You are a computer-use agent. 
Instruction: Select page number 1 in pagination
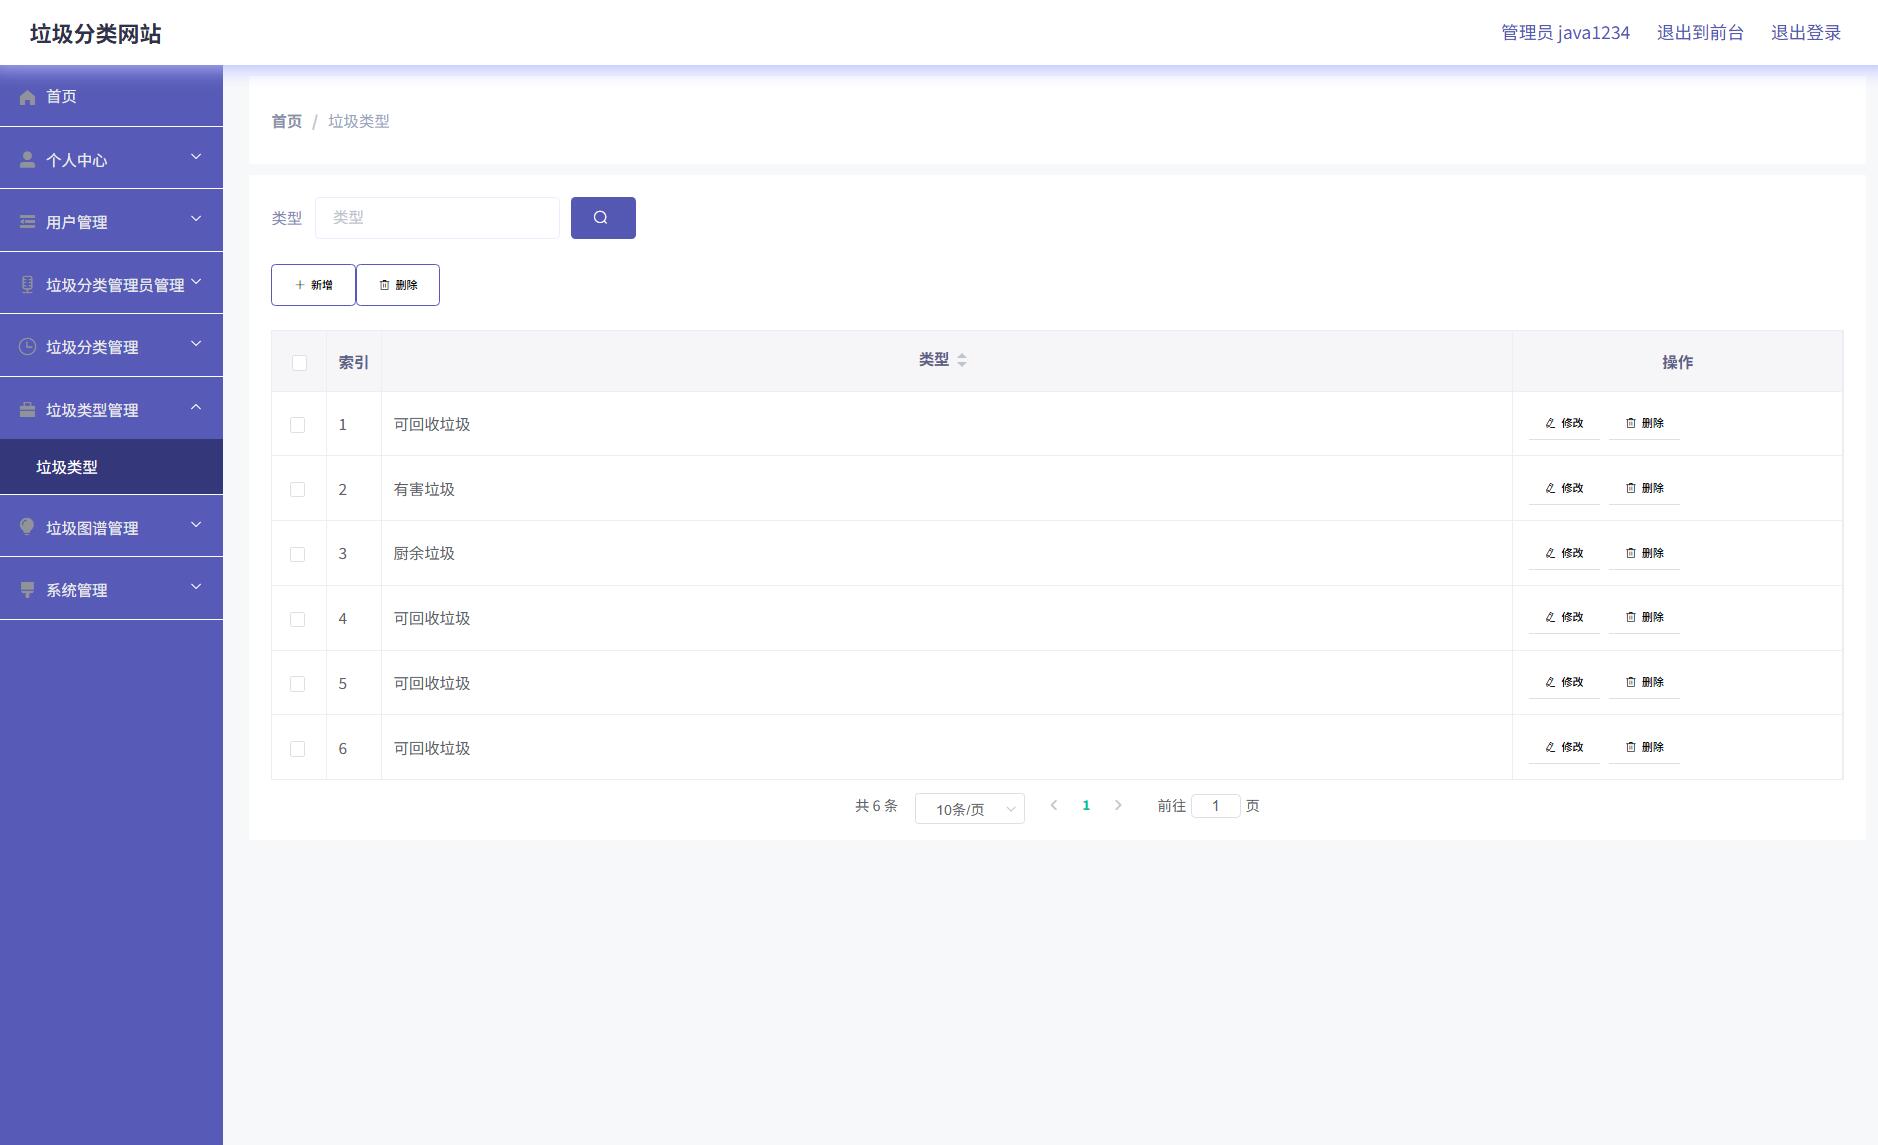click(1086, 805)
